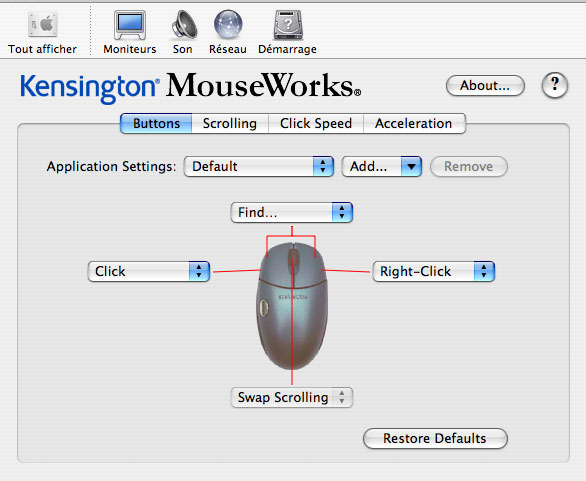Open Tout afficher in System Preferences toolbar
The image size is (586, 481).
[x=43, y=33]
